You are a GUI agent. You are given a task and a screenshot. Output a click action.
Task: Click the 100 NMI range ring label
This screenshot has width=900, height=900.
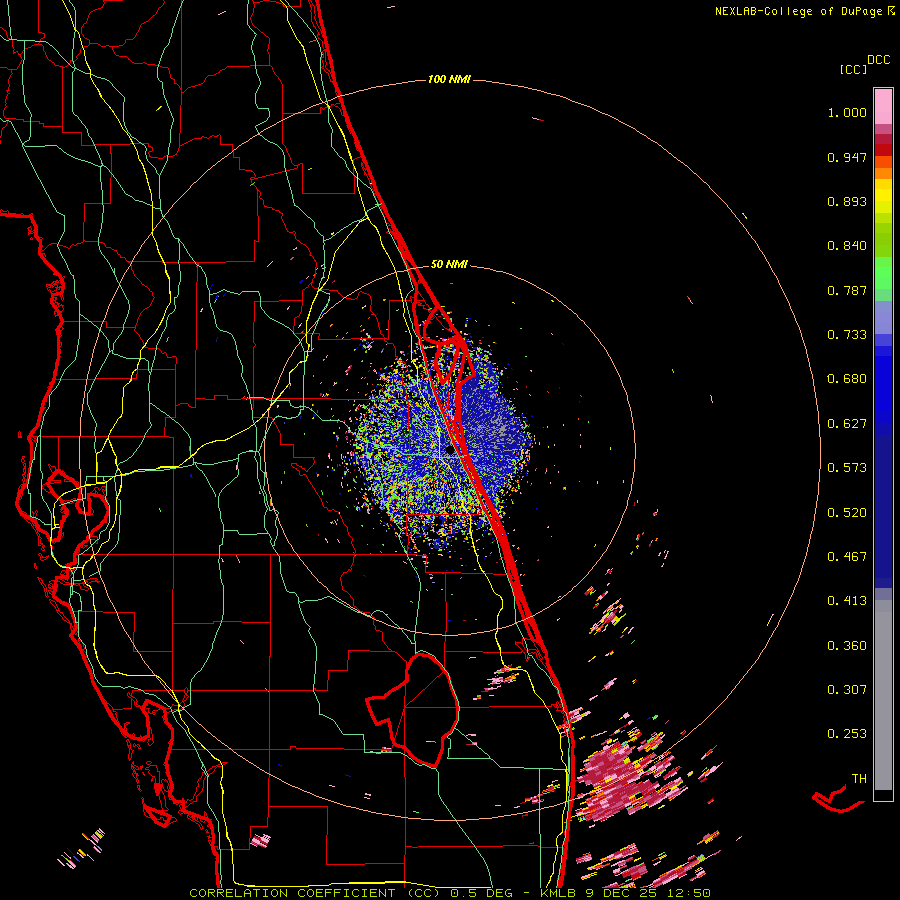pos(449,79)
